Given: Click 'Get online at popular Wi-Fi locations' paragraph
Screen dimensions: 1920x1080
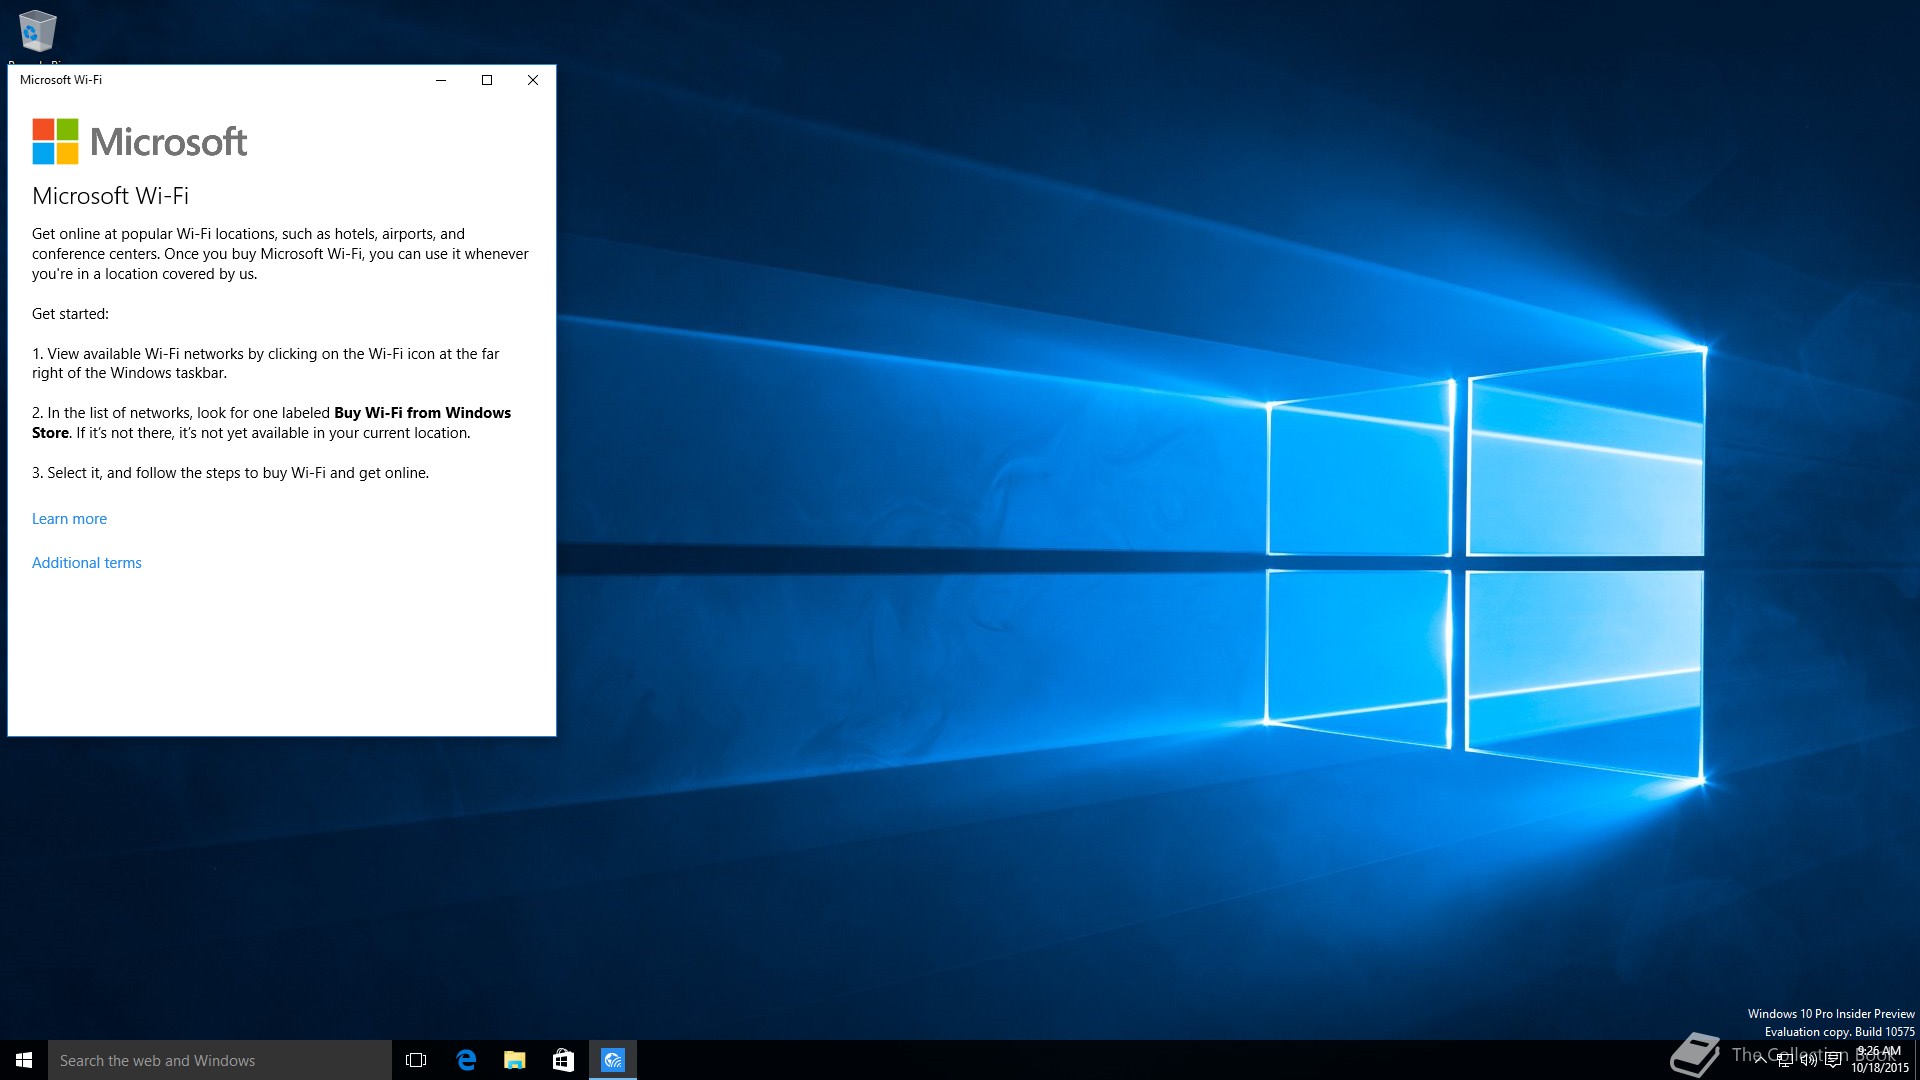Looking at the screenshot, I should click(280, 254).
